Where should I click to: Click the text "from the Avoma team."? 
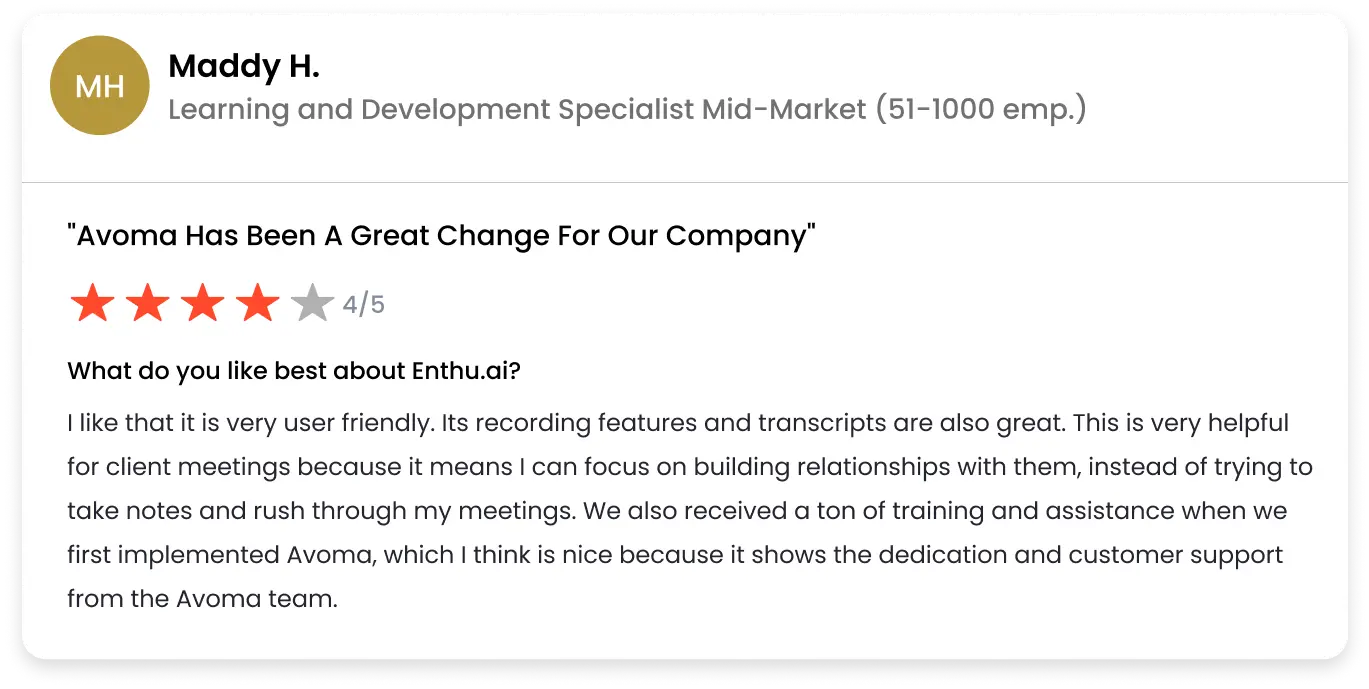coord(202,599)
